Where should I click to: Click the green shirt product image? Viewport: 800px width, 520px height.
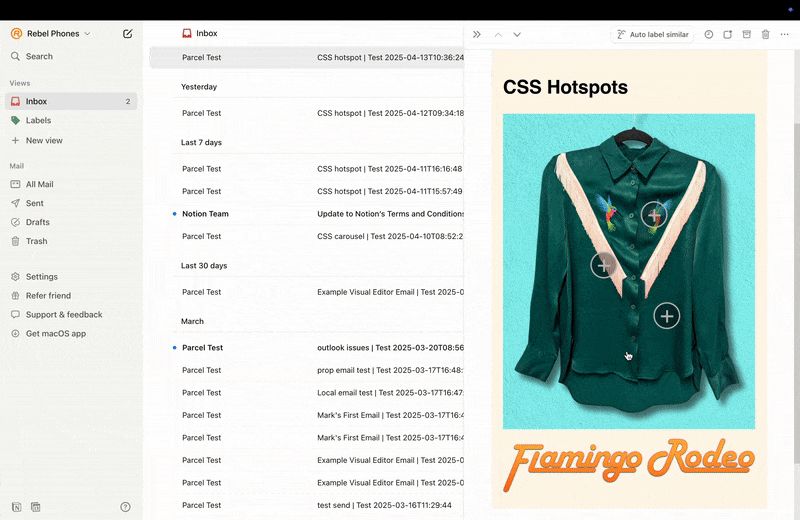tap(629, 270)
